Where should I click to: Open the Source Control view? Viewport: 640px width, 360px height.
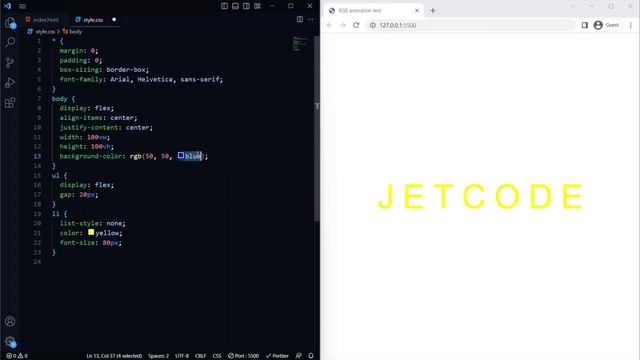[10, 62]
